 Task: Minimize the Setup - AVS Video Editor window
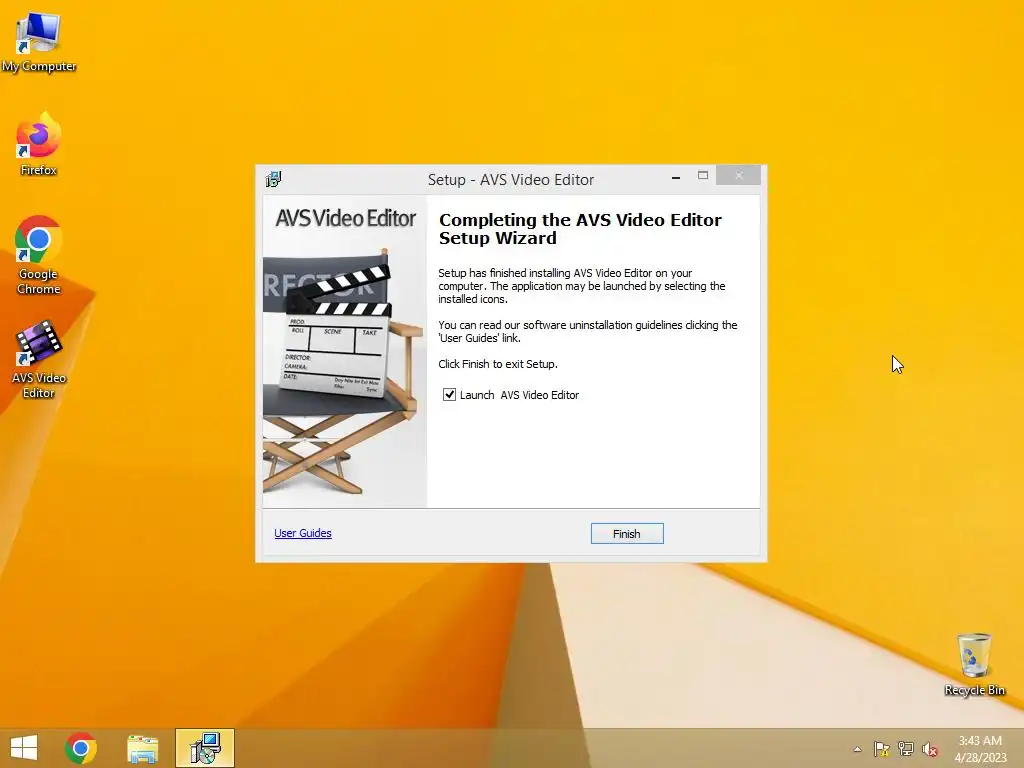point(676,177)
